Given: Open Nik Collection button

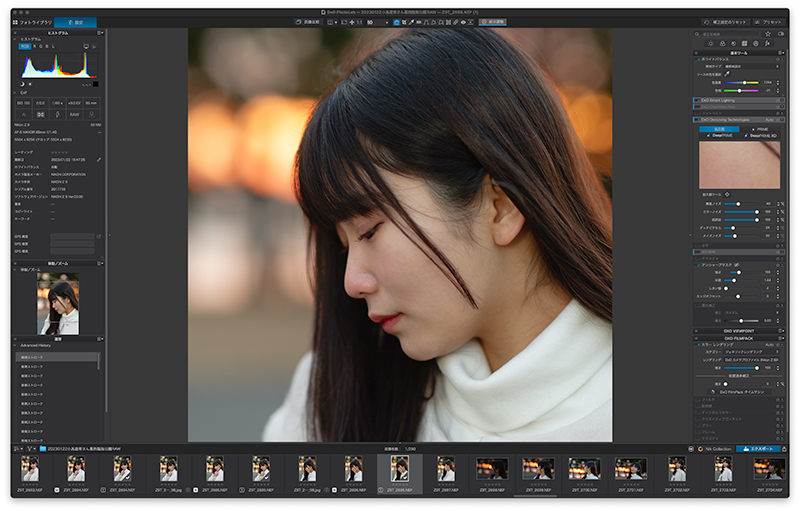Looking at the screenshot, I should [715, 449].
